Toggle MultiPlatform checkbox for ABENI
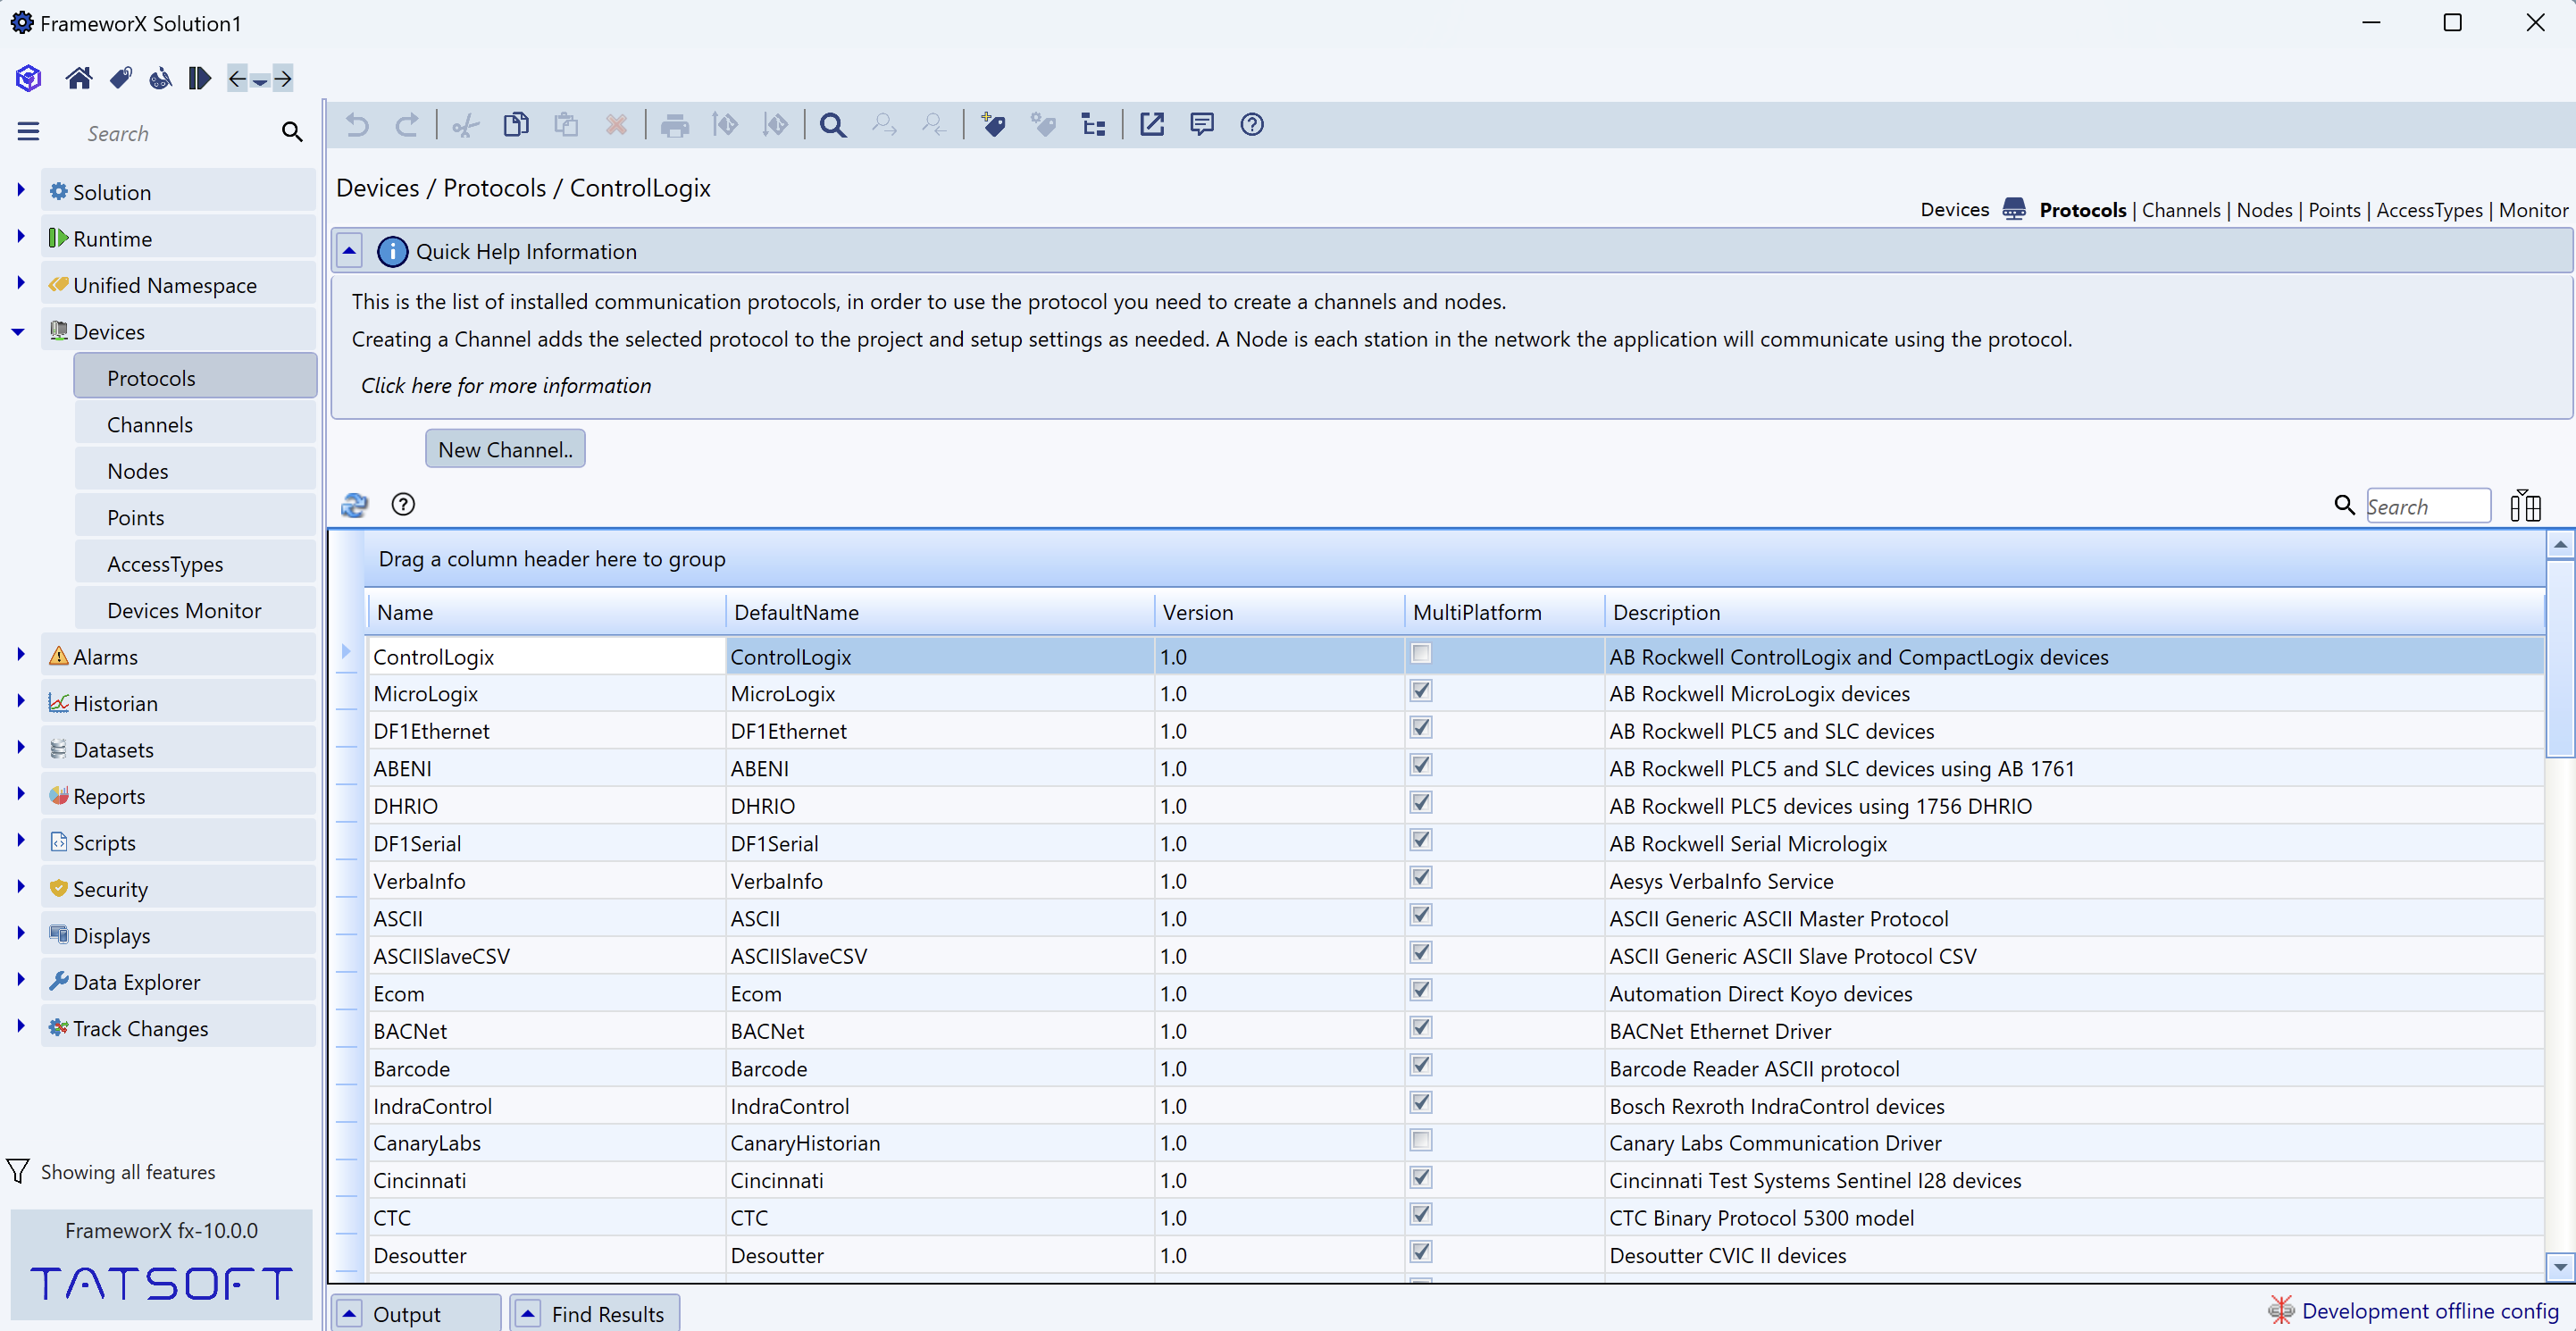 tap(1420, 766)
